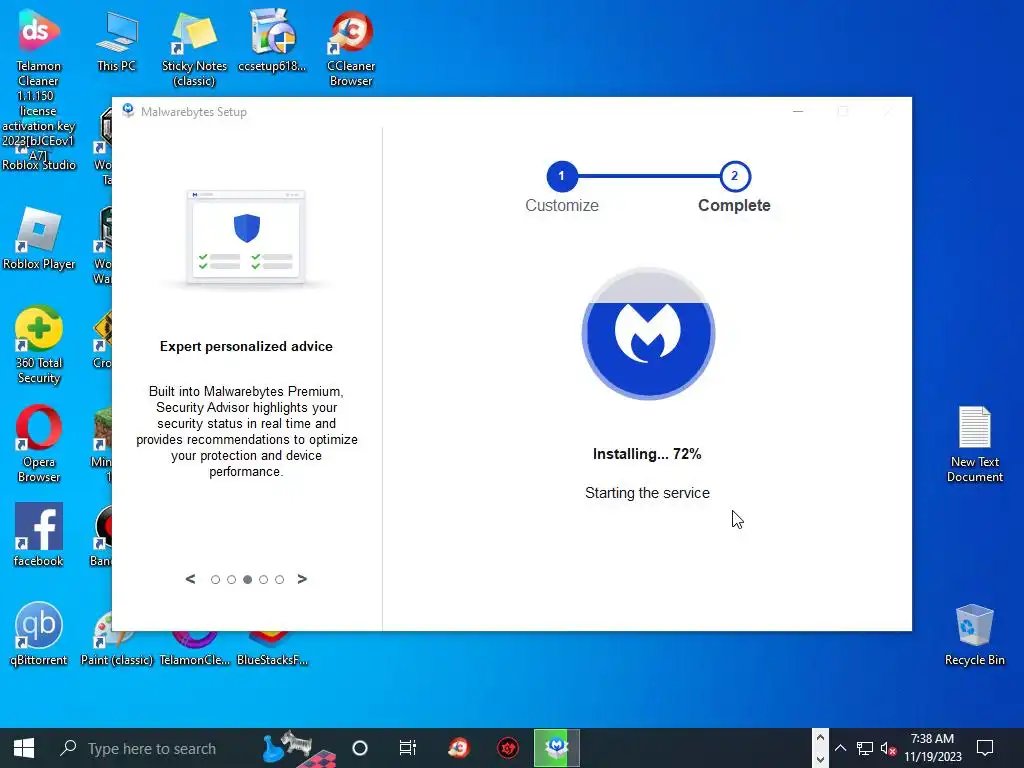Show hidden system tray icons
1024x768 pixels.
pos(840,748)
